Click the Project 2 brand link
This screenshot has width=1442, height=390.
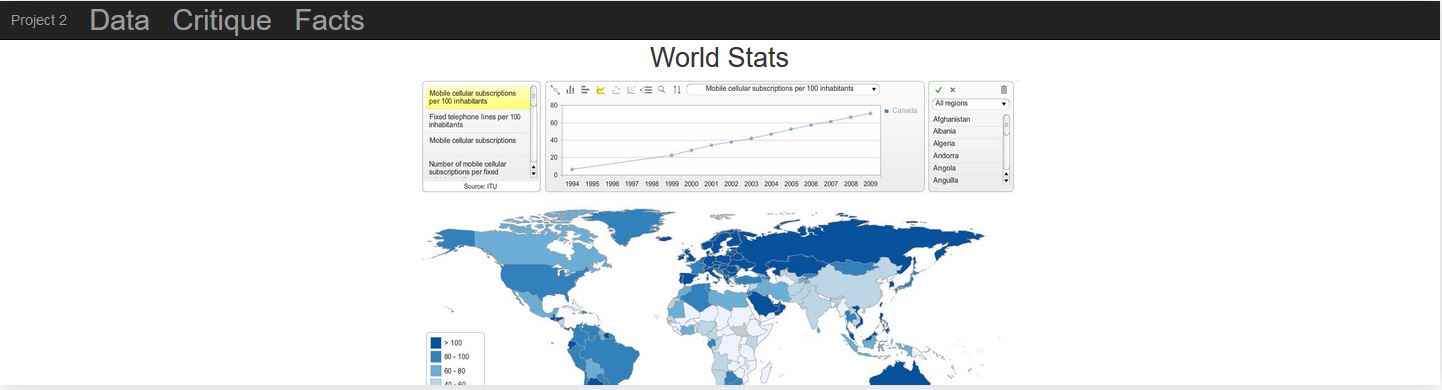[39, 20]
